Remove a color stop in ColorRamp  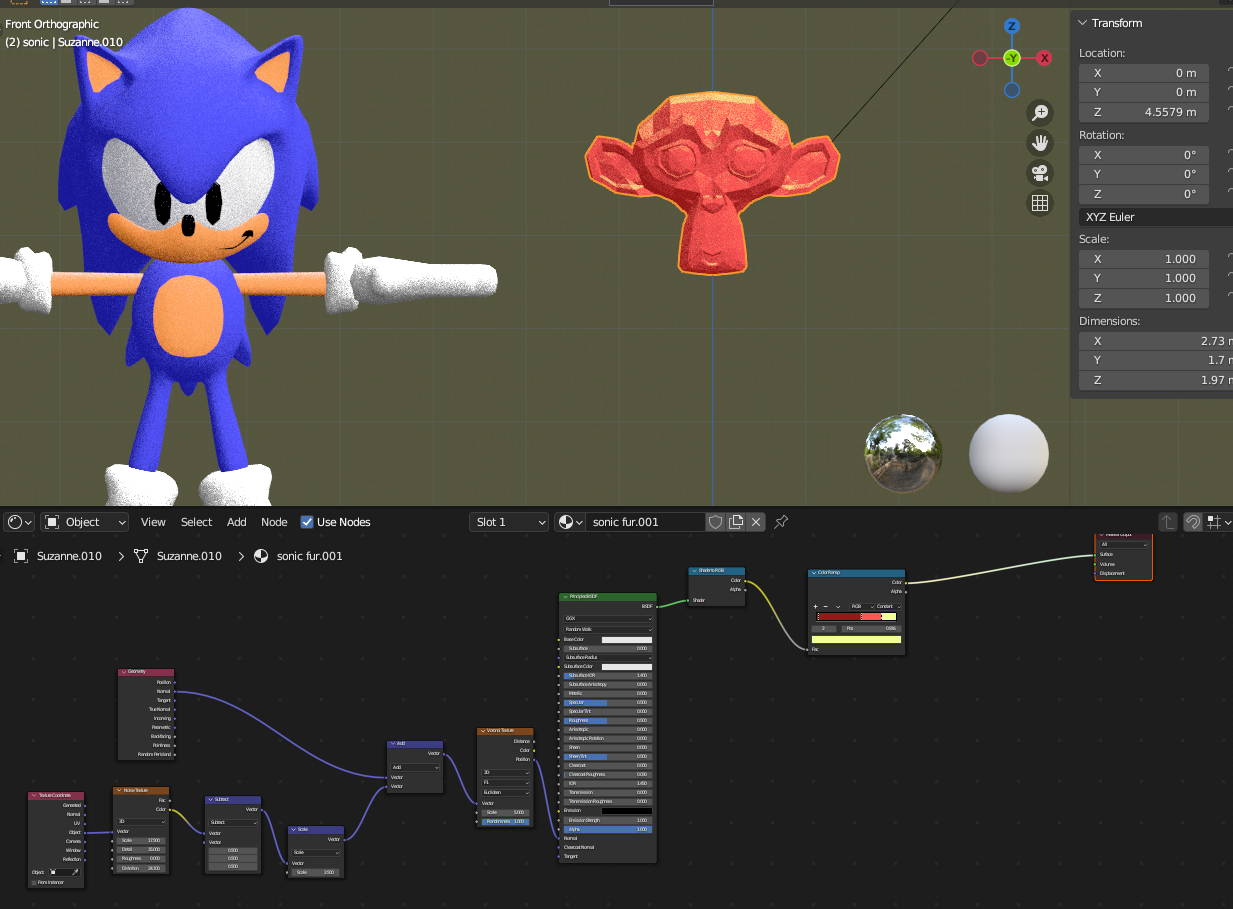[x=826, y=606]
